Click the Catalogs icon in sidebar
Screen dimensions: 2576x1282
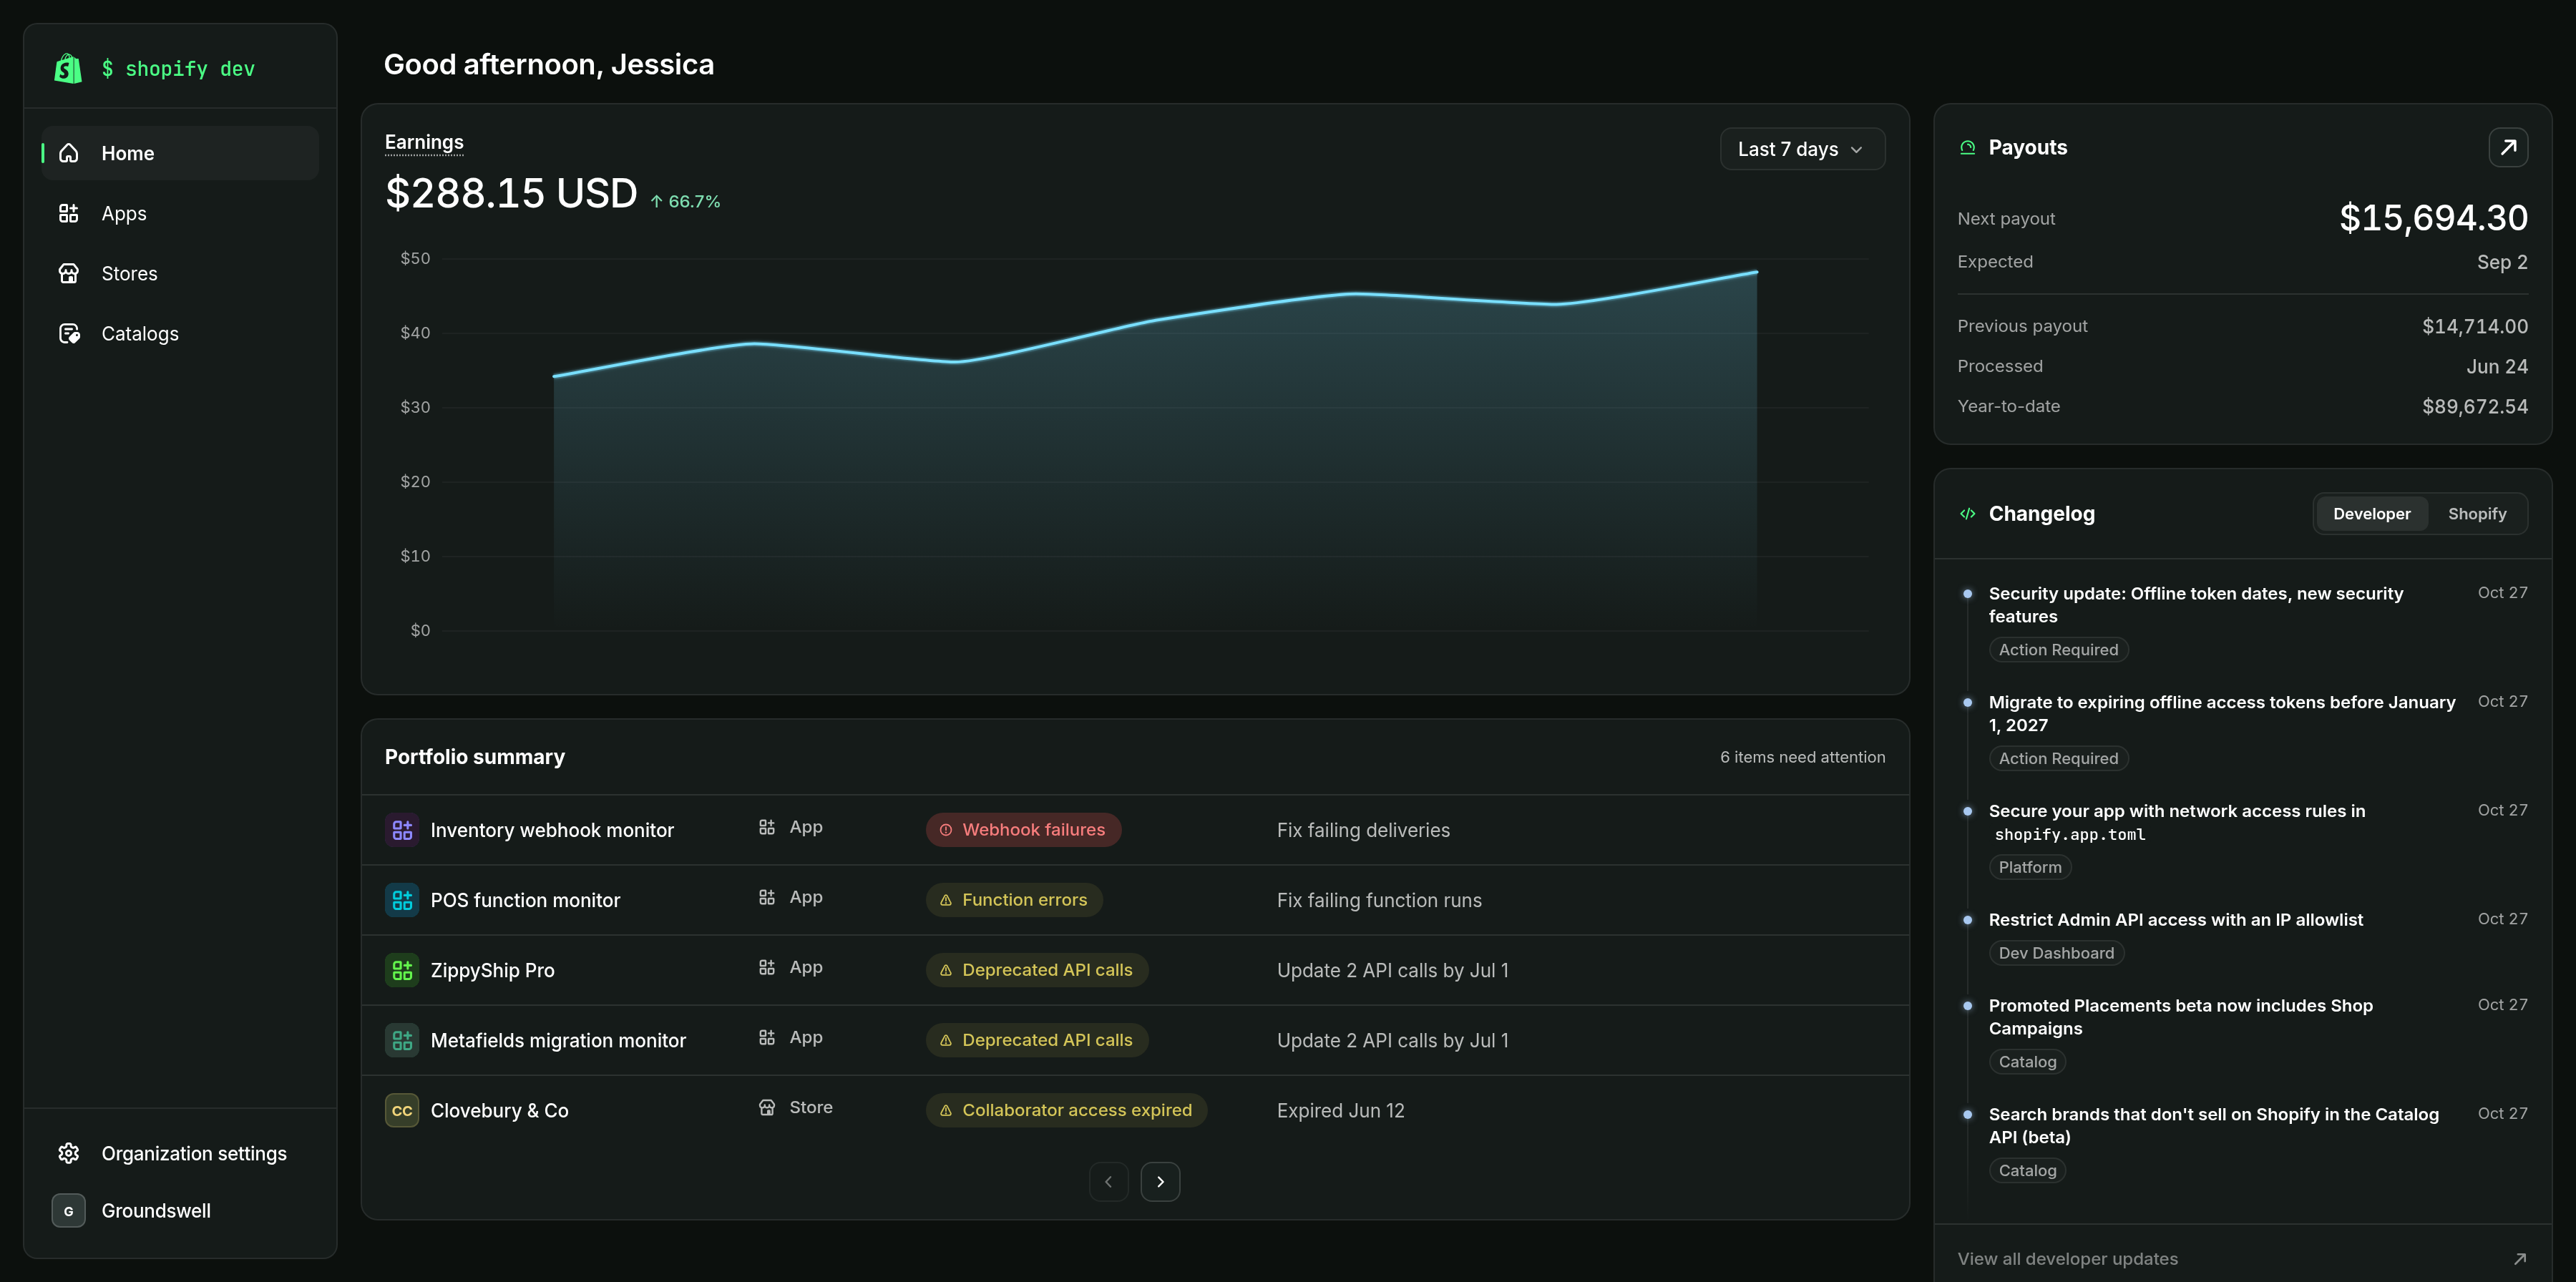coord(69,333)
